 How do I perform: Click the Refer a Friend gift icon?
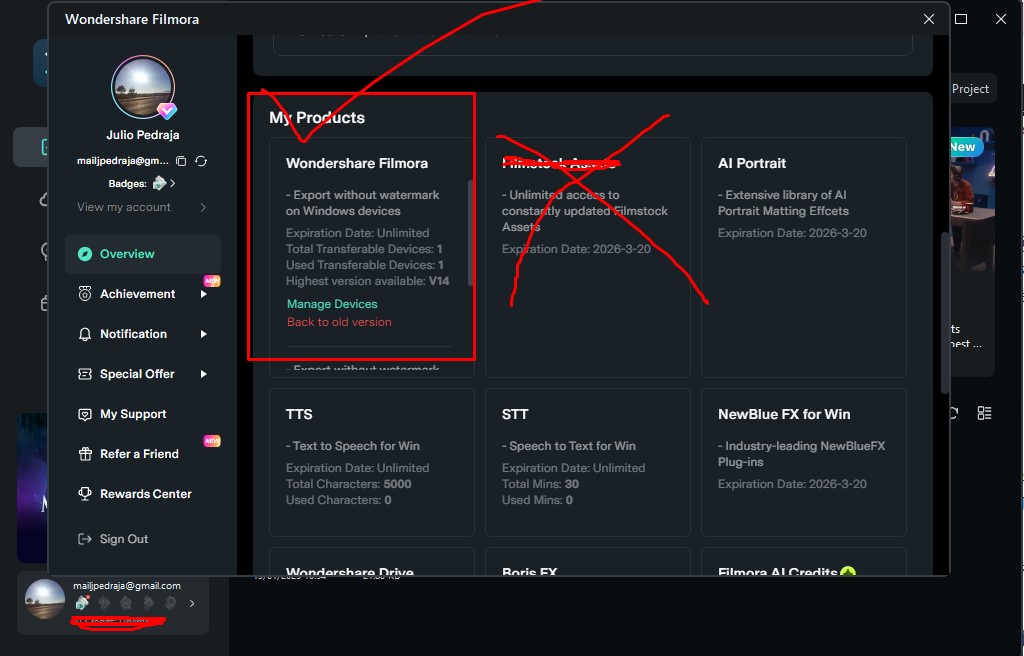[85, 454]
